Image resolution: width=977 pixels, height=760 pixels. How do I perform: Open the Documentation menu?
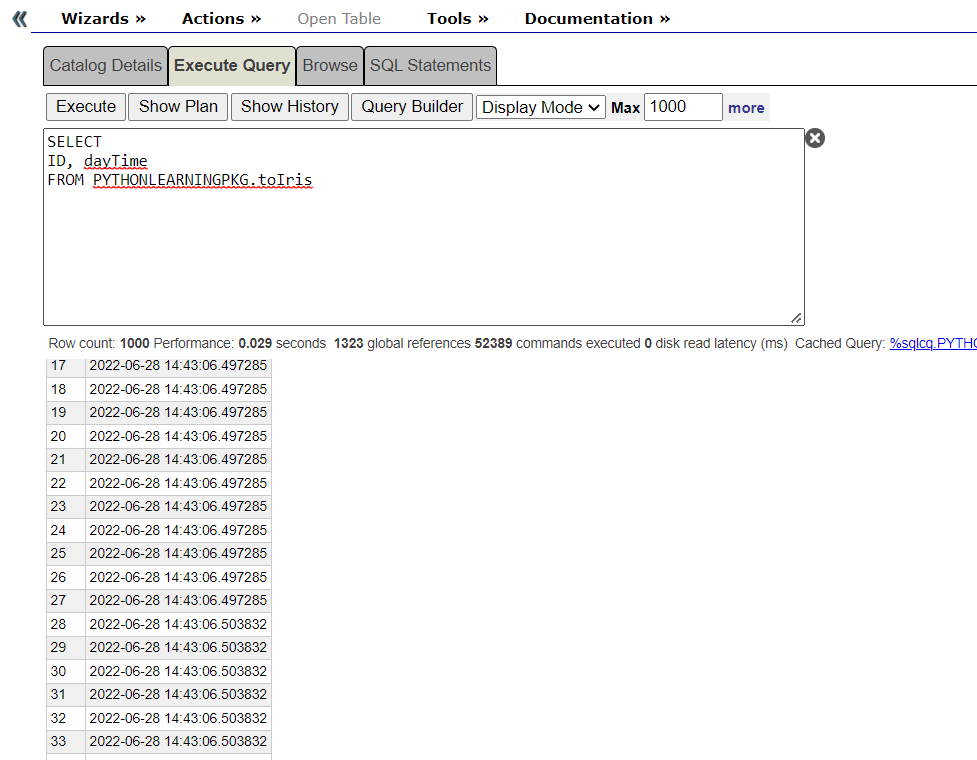click(597, 19)
